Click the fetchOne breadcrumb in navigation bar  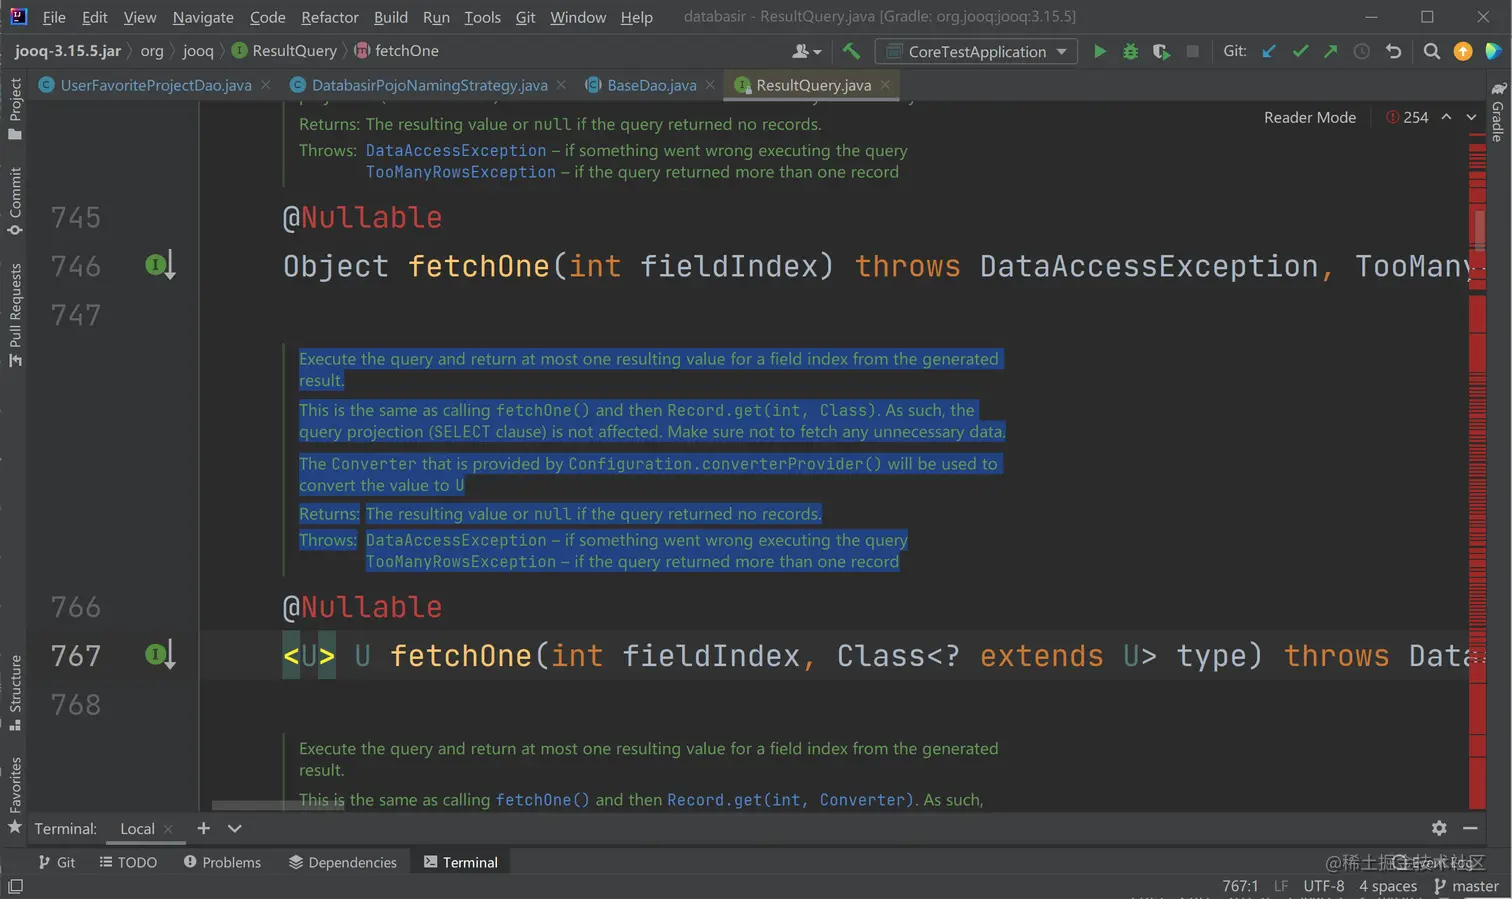pos(397,51)
